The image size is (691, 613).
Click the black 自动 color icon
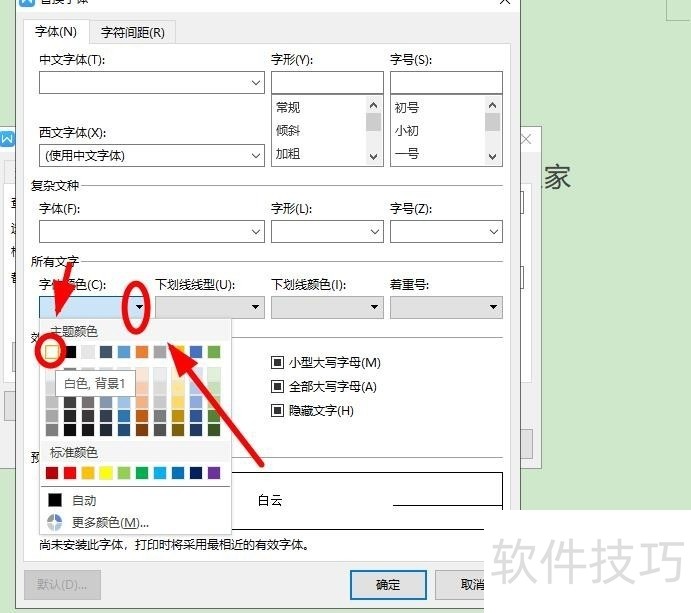click(55, 500)
